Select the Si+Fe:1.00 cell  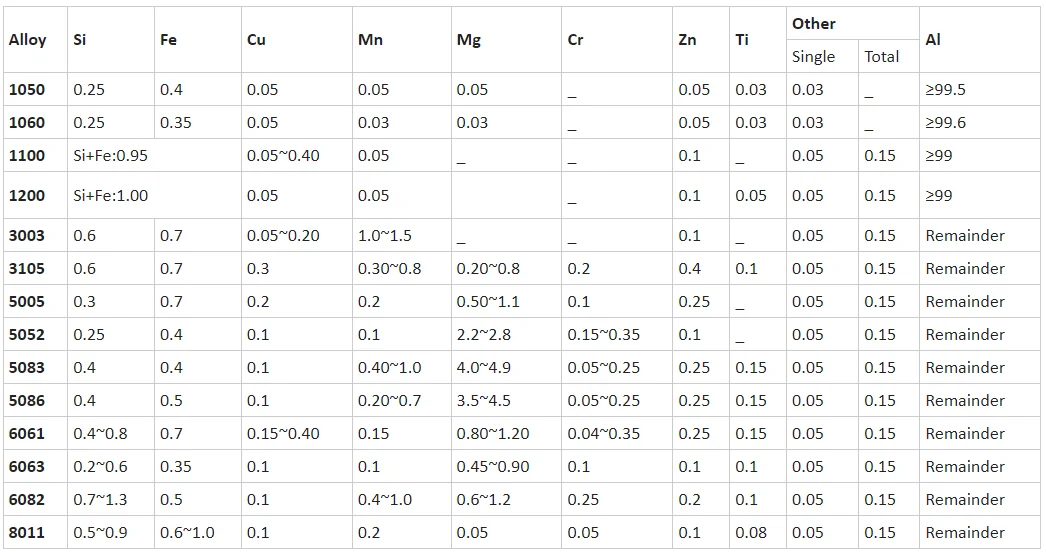(x=111, y=196)
